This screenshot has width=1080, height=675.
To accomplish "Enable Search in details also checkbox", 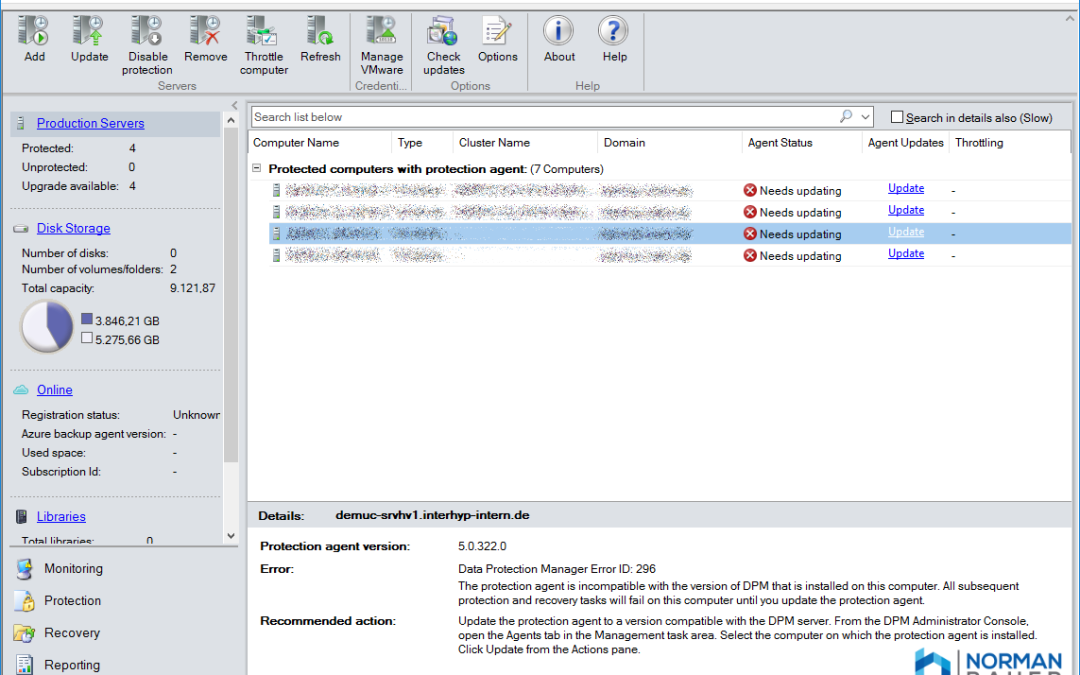I will click(897, 117).
